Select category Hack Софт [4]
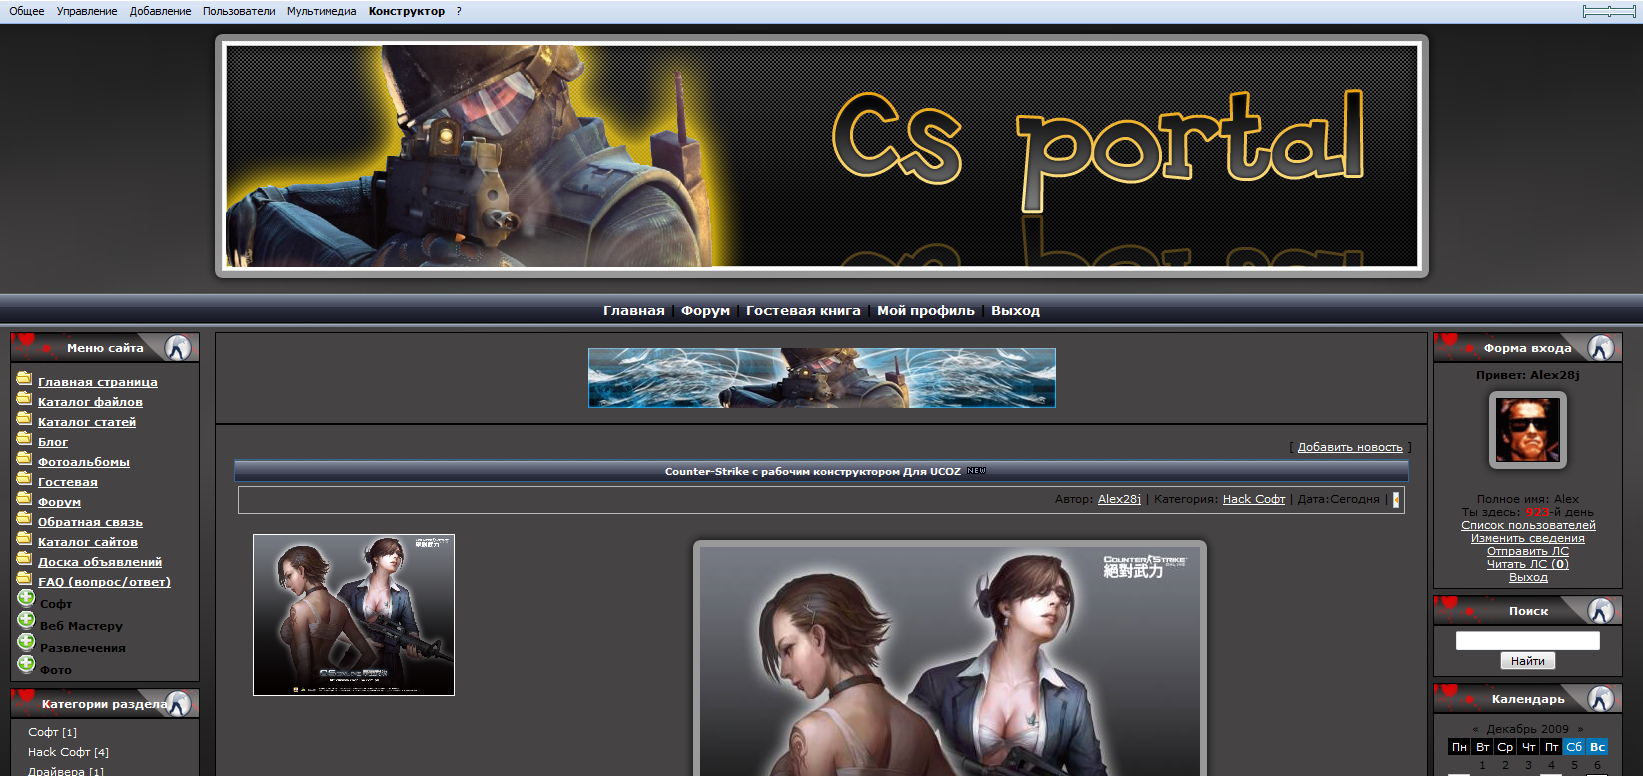 click(68, 752)
